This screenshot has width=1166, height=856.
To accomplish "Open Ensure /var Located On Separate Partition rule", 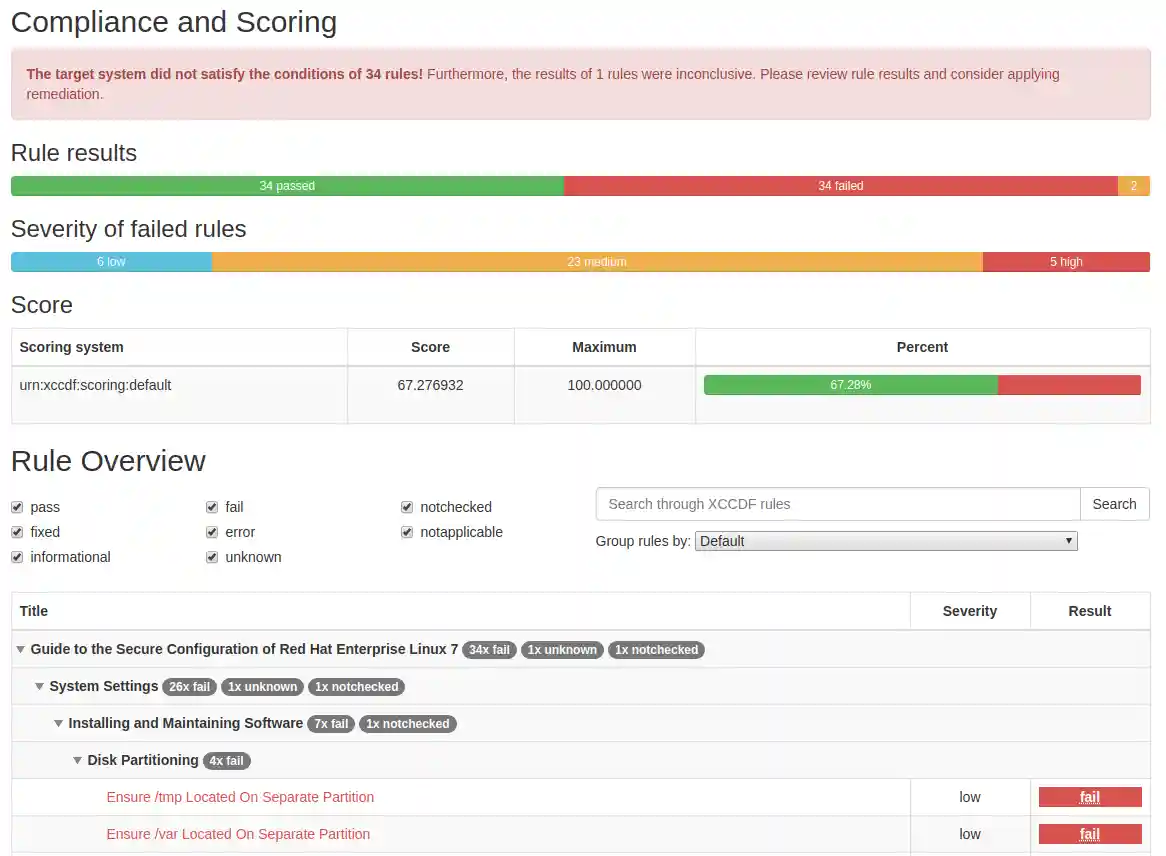I will pyautogui.click(x=238, y=834).
